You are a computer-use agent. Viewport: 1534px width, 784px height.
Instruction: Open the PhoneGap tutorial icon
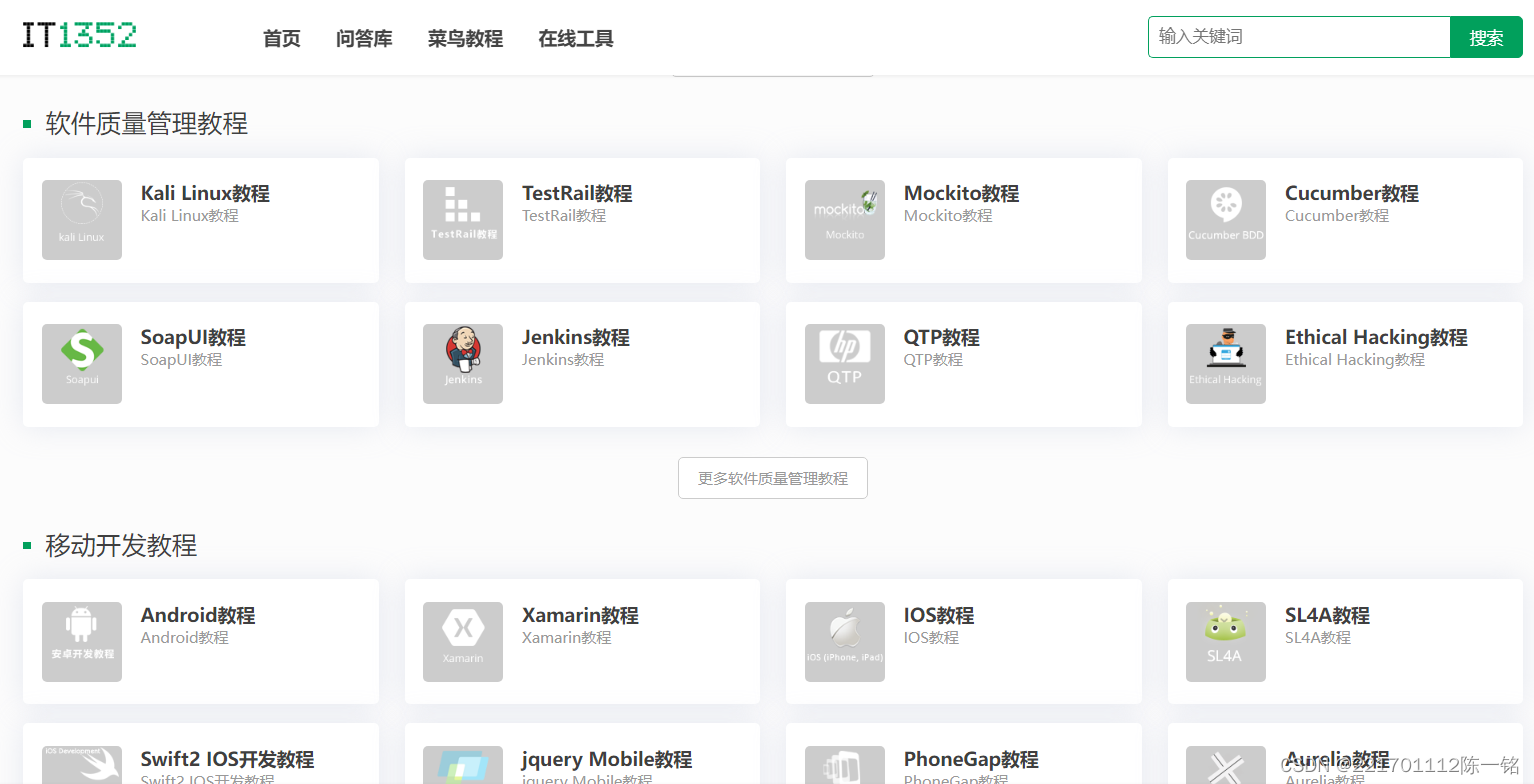845,765
